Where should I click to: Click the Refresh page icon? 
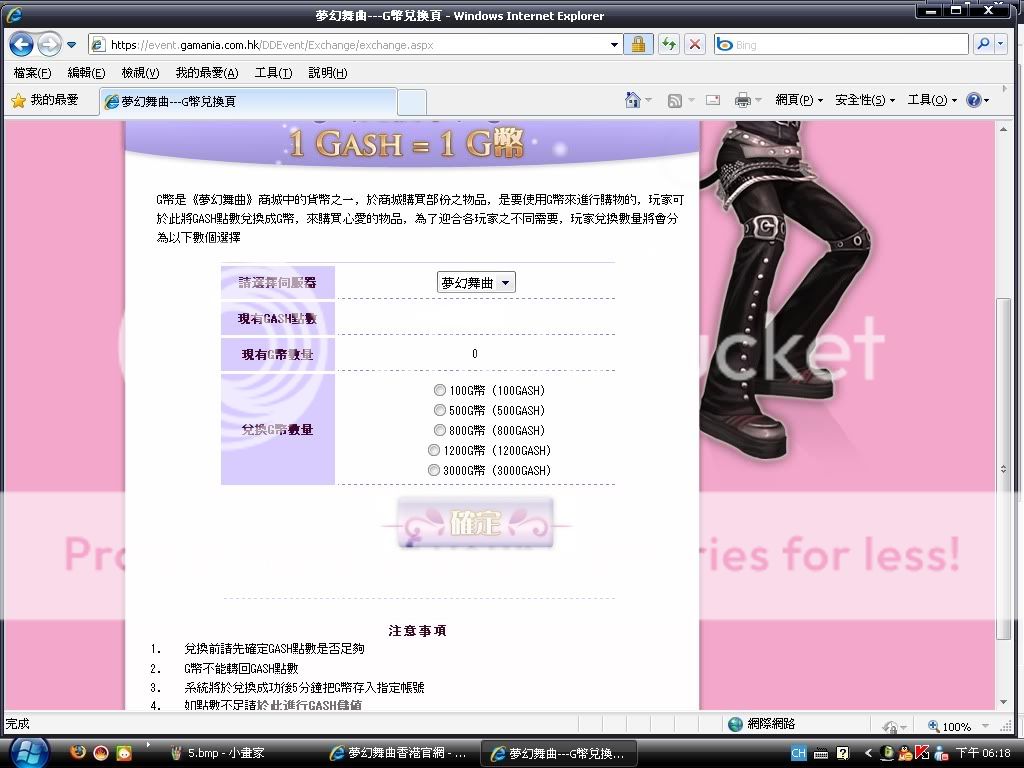point(667,45)
